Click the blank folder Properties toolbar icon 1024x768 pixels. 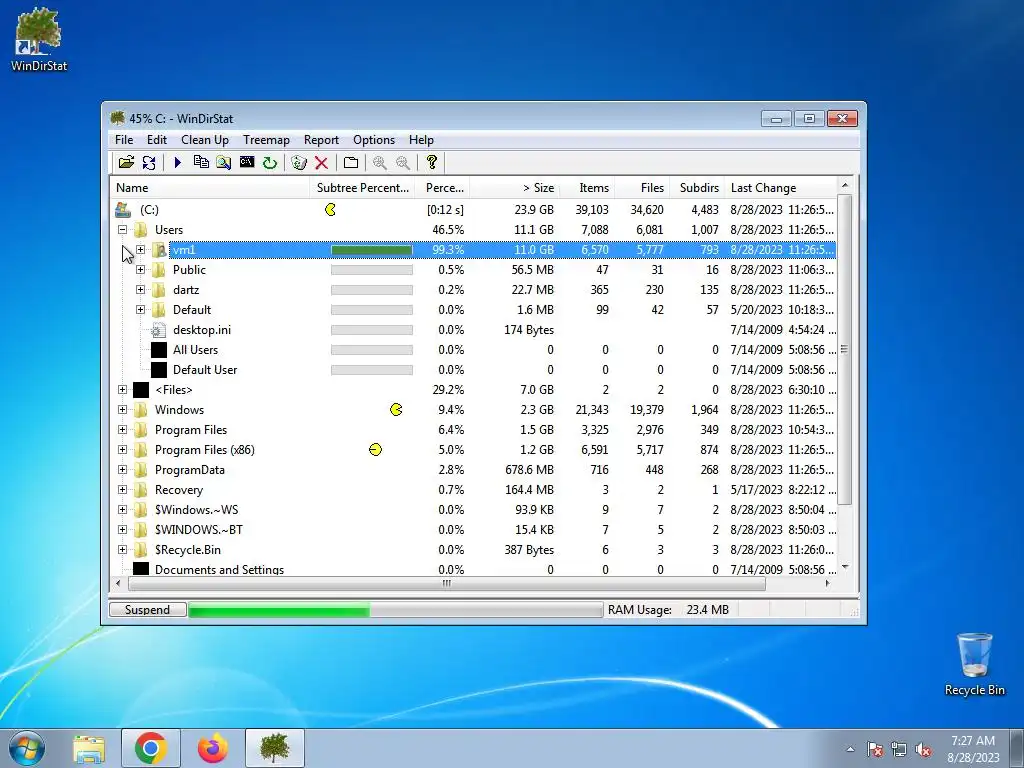[351, 162]
